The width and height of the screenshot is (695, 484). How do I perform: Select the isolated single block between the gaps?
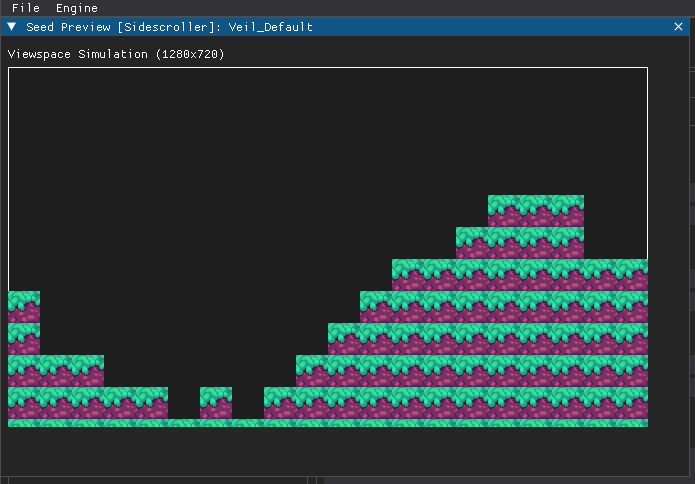pos(216,402)
